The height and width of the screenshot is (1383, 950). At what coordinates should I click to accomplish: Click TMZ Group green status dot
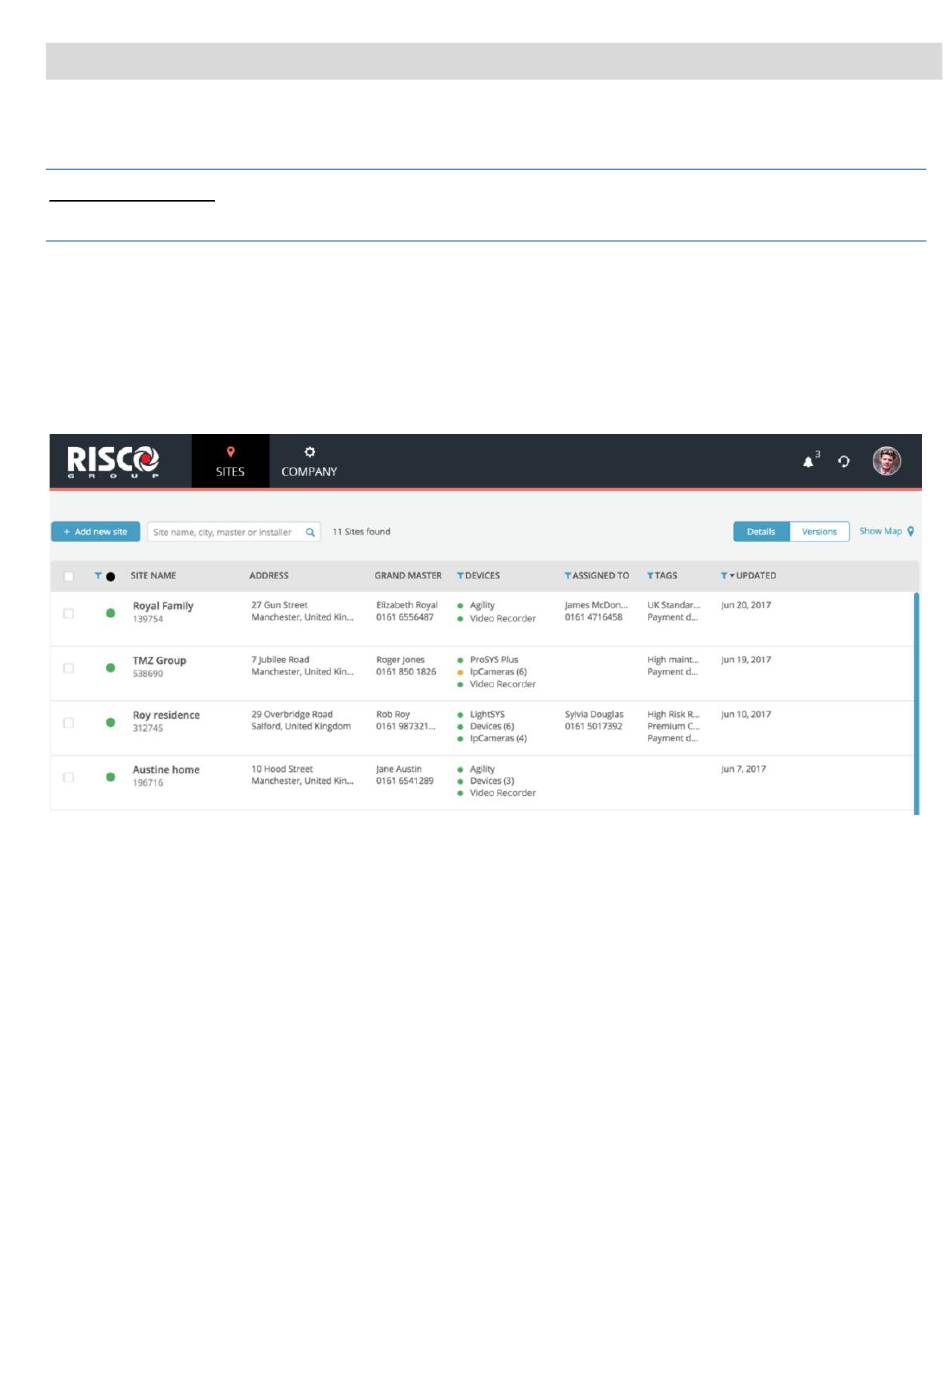coord(110,667)
